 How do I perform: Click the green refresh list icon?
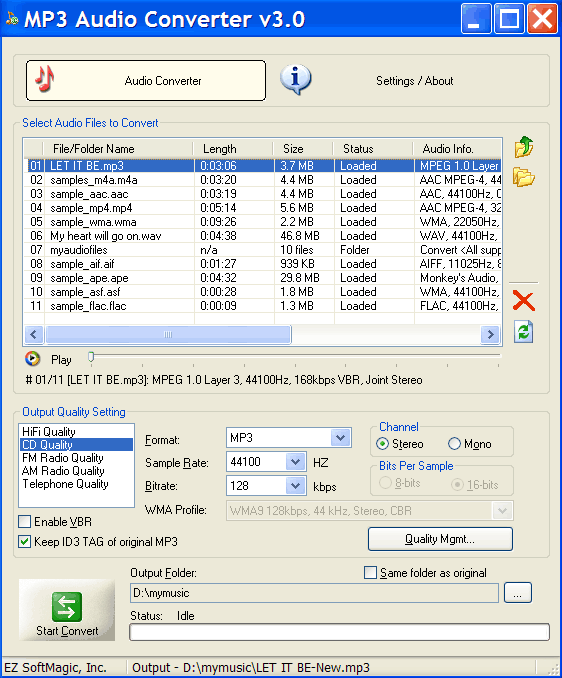(x=524, y=332)
